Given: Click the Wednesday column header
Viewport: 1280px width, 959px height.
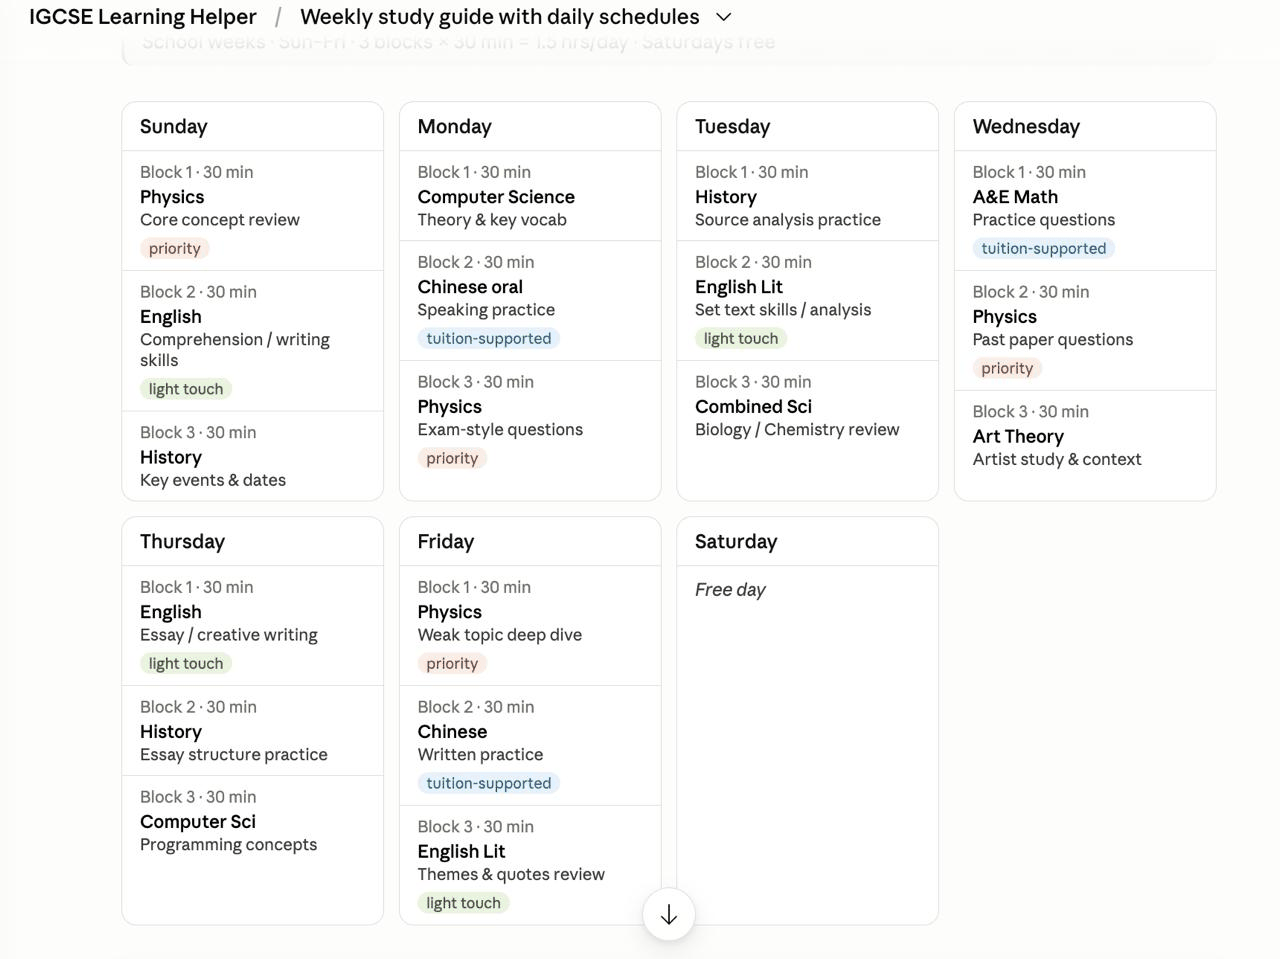Looking at the screenshot, I should 1085,127.
